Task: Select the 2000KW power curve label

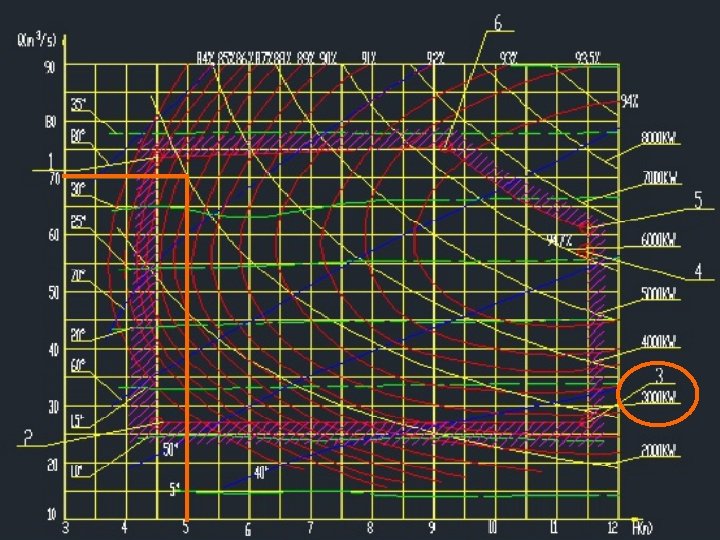Action: (x=658, y=450)
